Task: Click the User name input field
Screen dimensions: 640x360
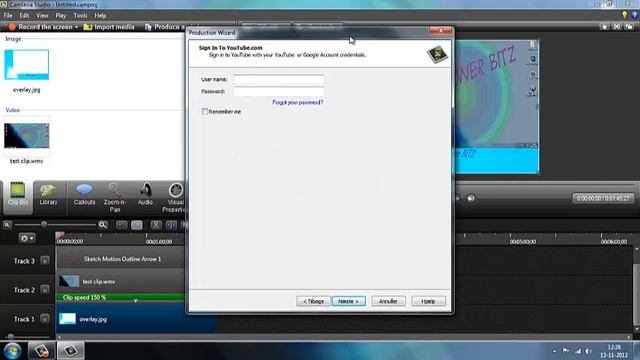Action: 279,80
